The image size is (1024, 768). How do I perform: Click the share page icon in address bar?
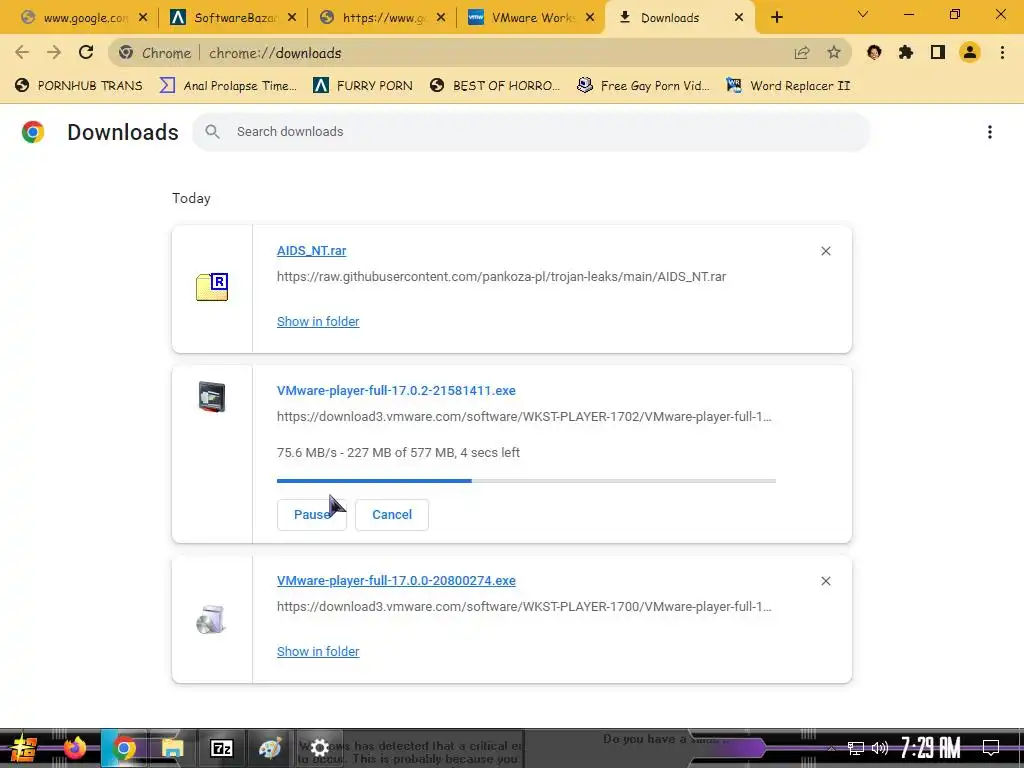click(x=802, y=53)
